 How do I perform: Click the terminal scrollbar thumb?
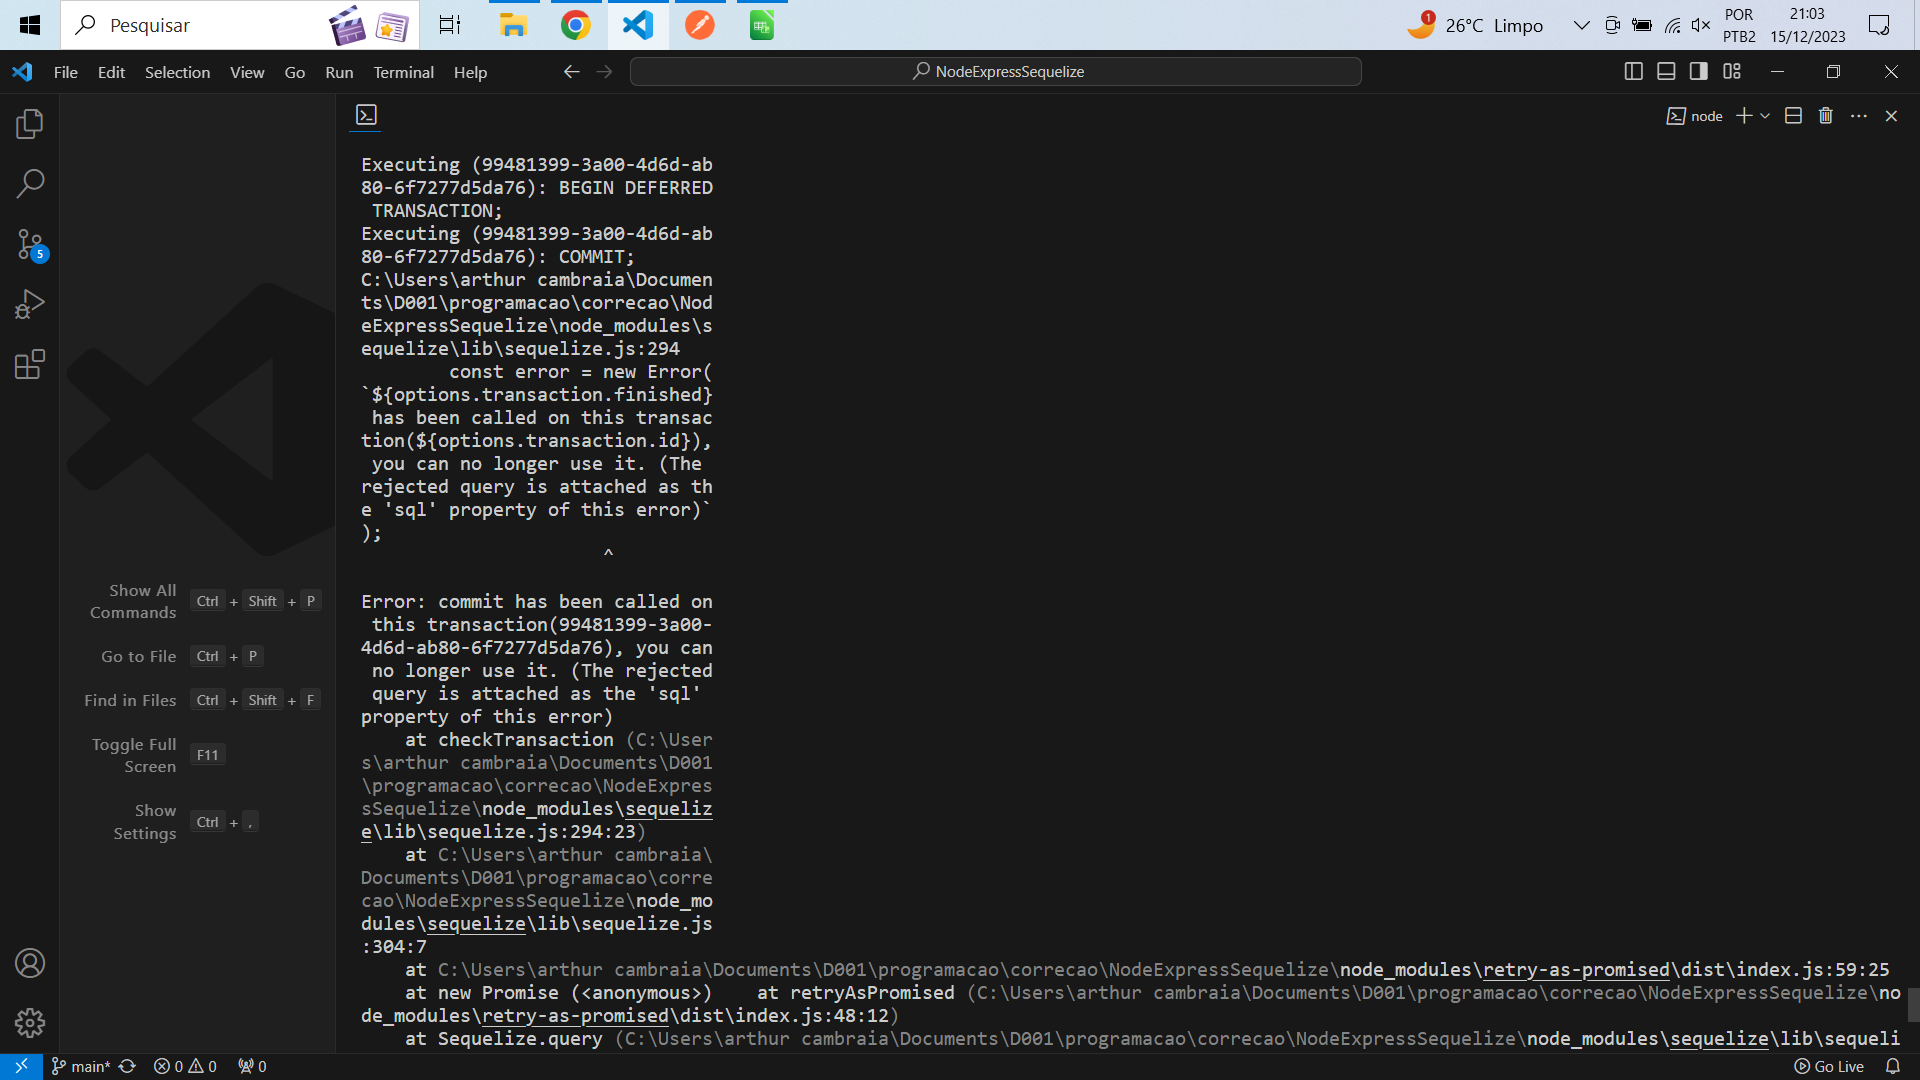1913,1005
